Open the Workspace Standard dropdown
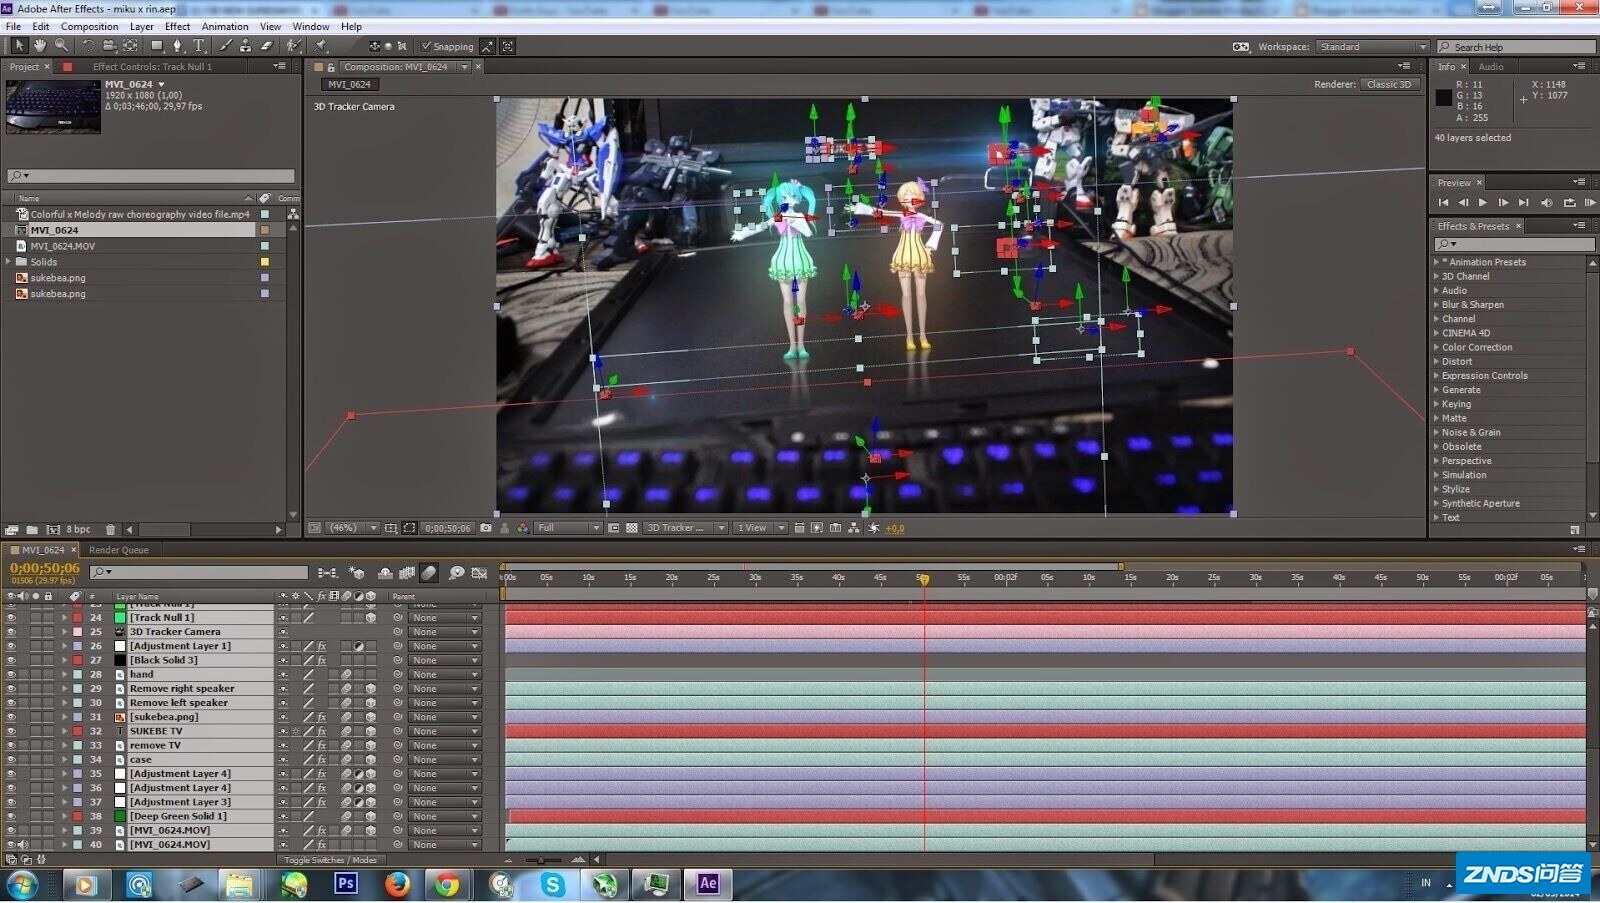The width and height of the screenshot is (1600, 903). point(1372,47)
